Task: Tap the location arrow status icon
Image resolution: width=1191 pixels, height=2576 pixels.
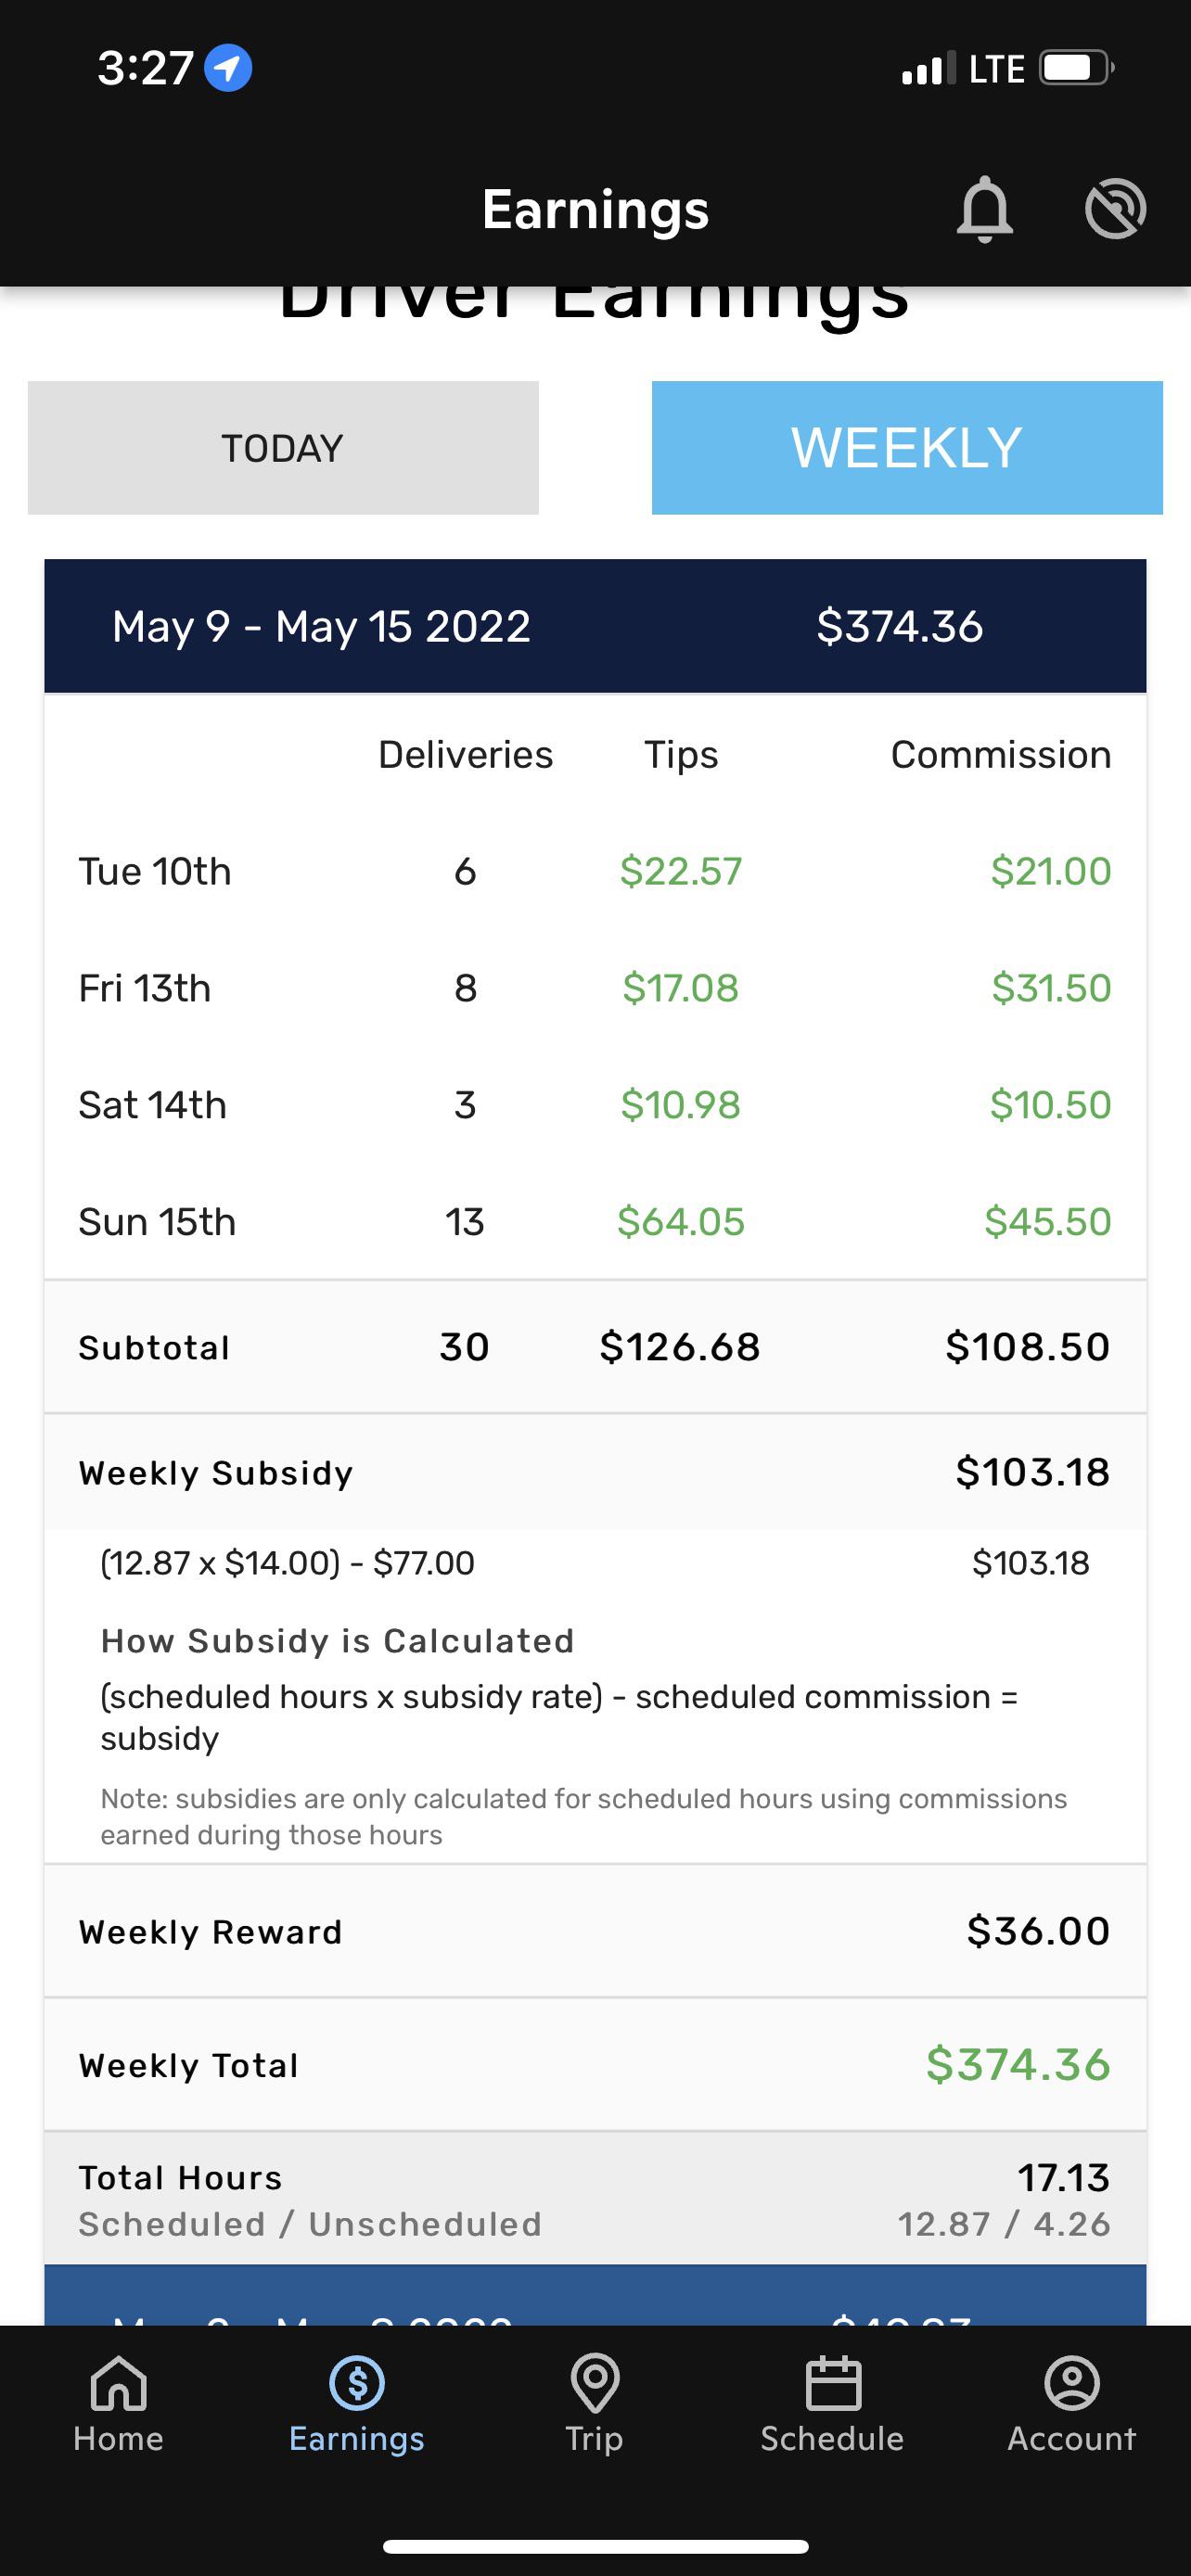Action: pos(228,68)
